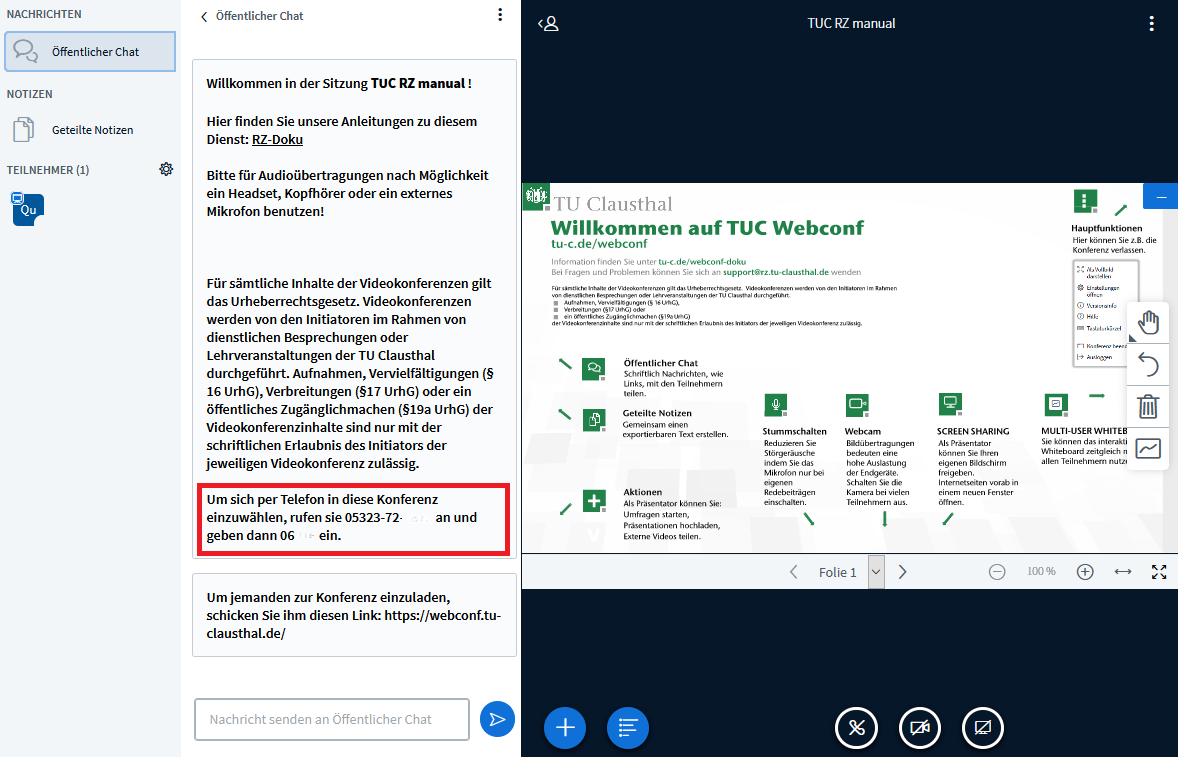Send chat message with arrow button
Viewport: 1178px width, 757px height.
[x=497, y=719]
